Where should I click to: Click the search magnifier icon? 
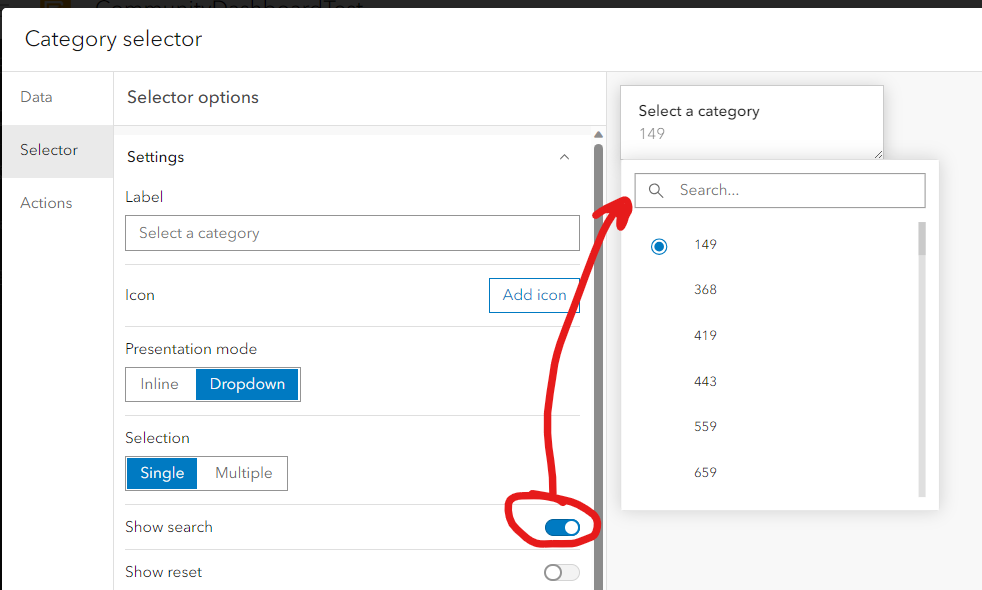click(x=656, y=191)
